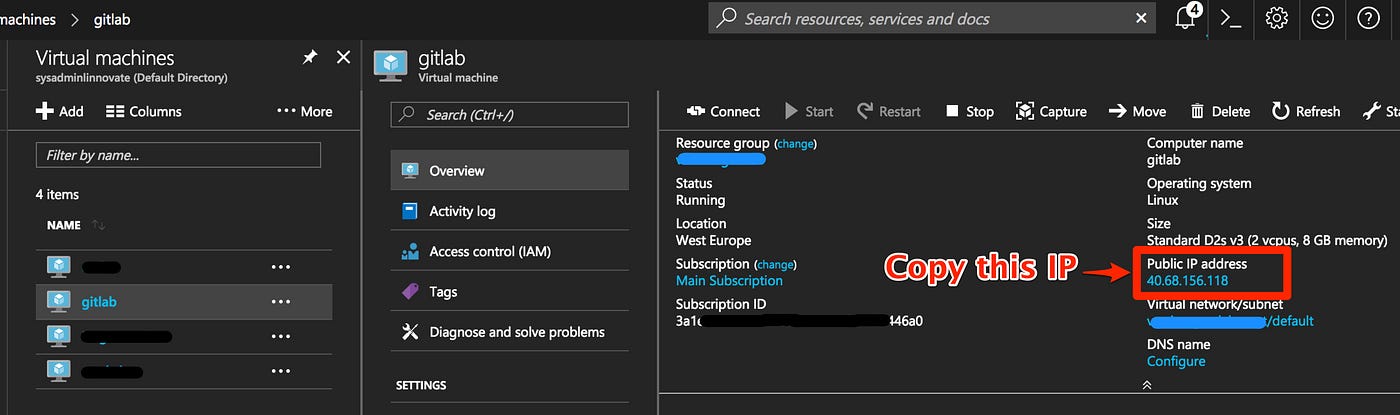Open Access control (IAM) menu item
1400x415 pixels.
click(x=510, y=251)
